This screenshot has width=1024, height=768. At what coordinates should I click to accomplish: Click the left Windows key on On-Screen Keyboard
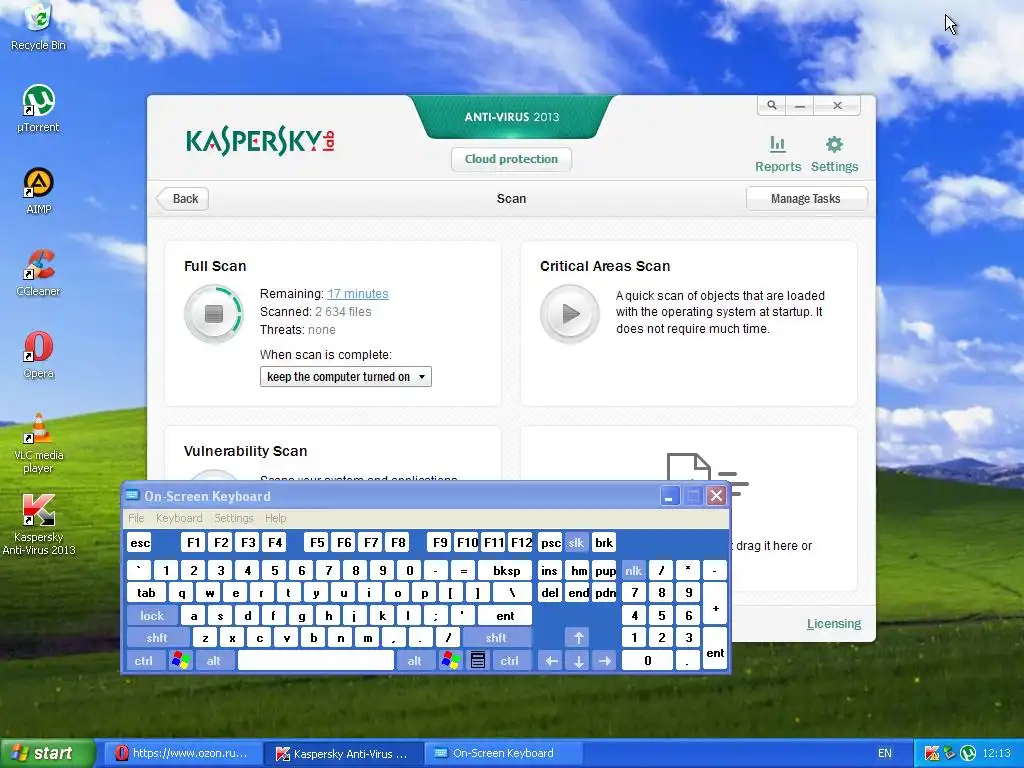(180, 661)
